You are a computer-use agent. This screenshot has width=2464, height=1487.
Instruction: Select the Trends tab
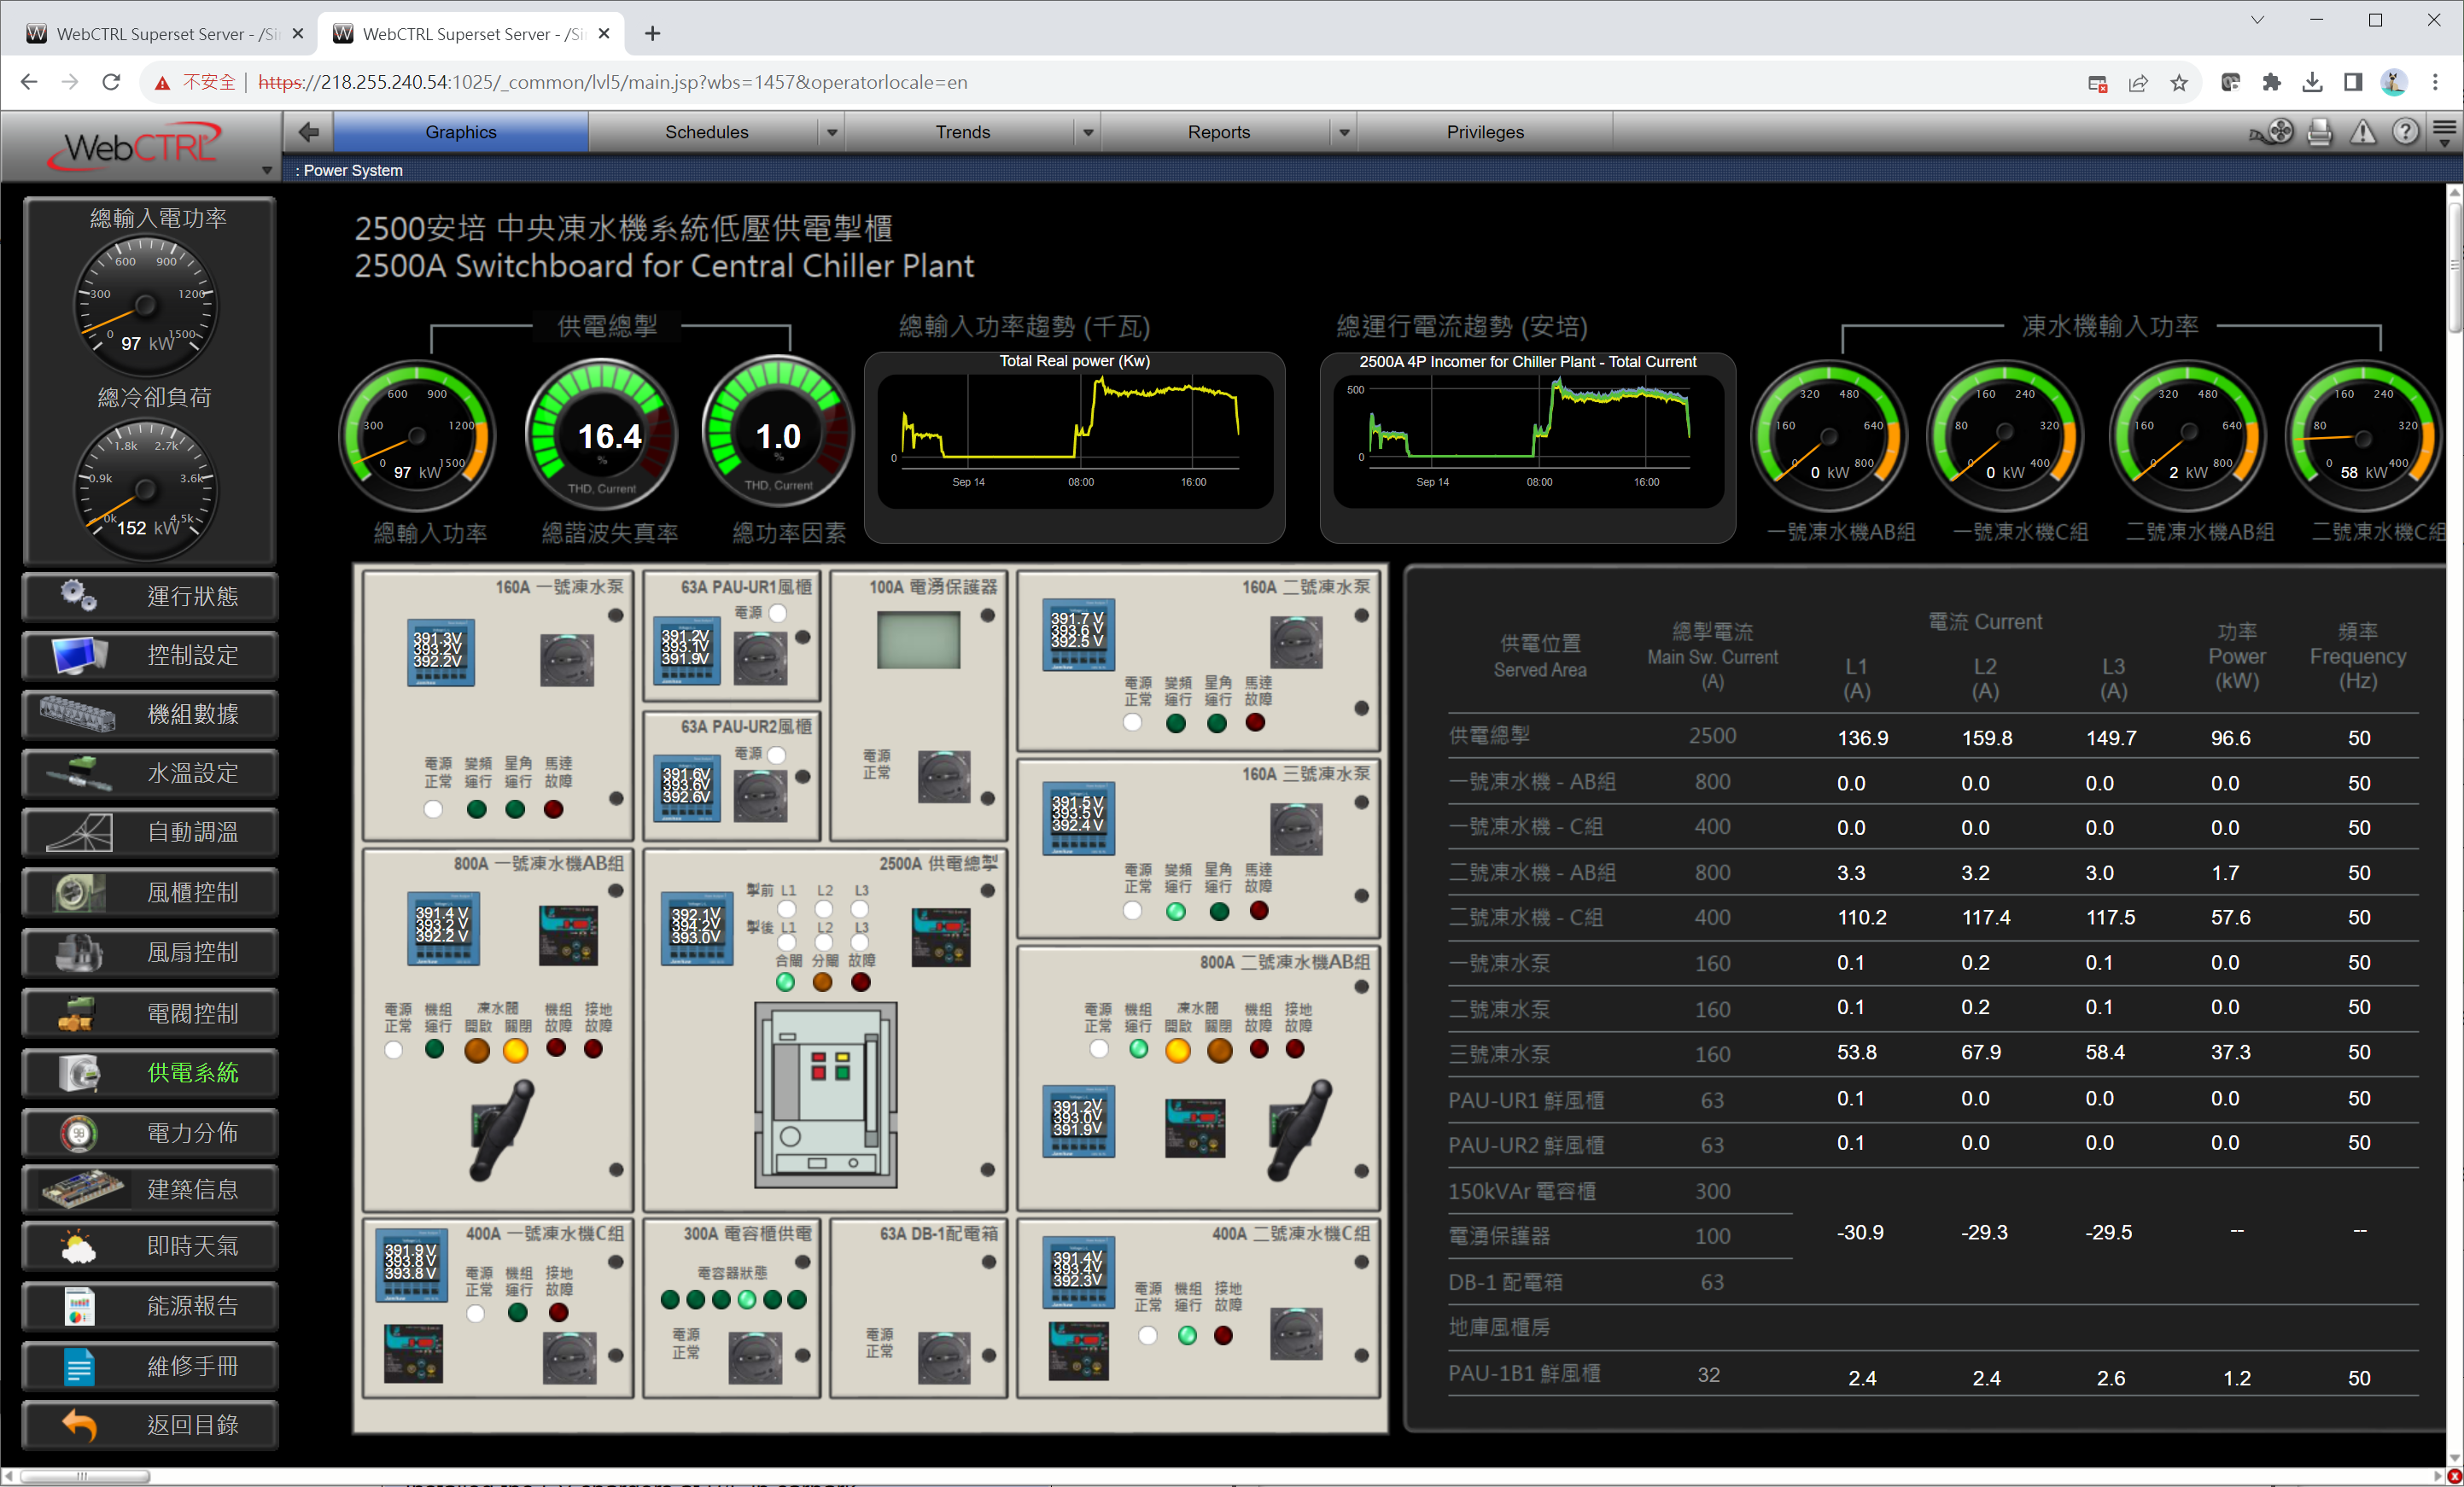(962, 131)
